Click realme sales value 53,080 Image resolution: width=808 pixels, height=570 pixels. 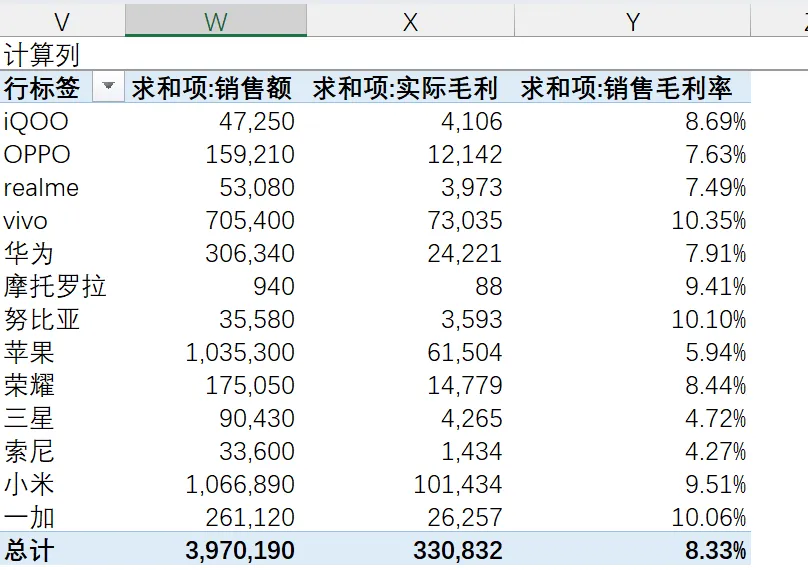257,188
